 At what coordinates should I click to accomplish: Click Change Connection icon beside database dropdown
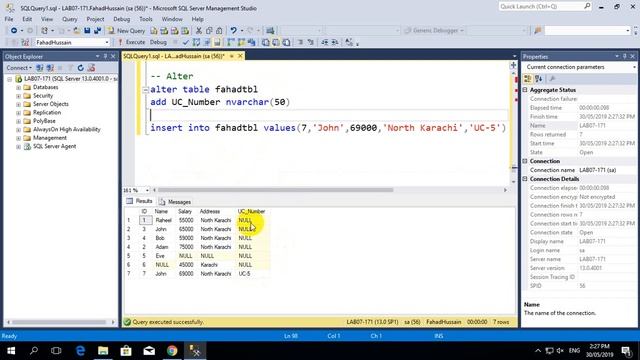25,42
